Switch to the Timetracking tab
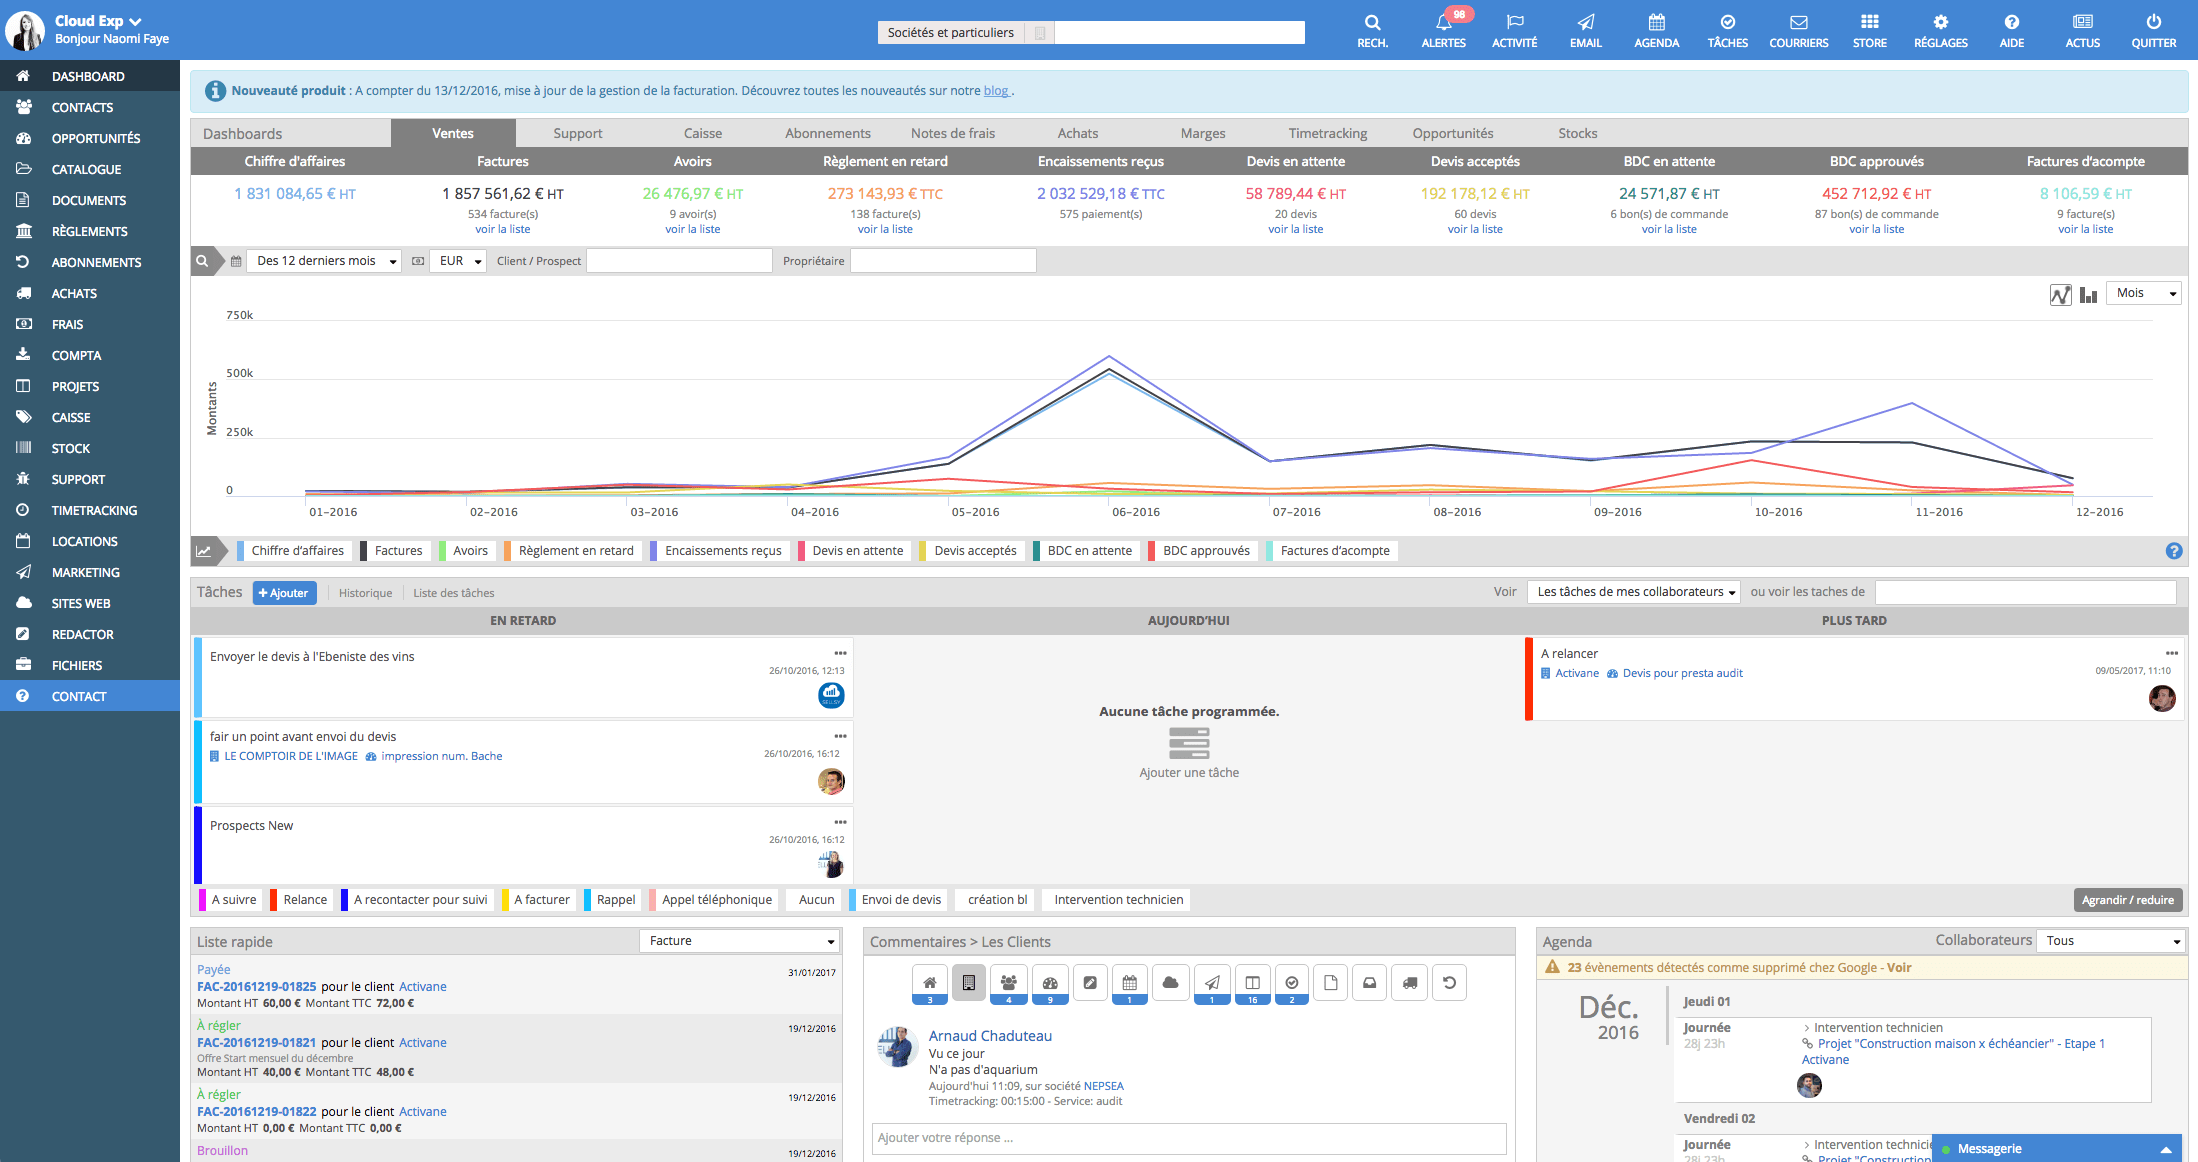Image resolution: width=2198 pixels, height=1162 pixels. [x=1328, y=133]
